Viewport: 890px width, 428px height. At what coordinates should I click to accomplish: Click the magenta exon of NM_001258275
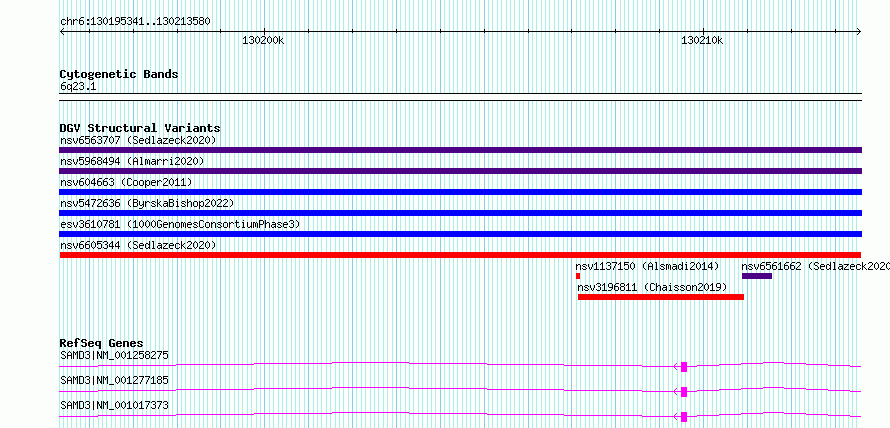point(684,367)
